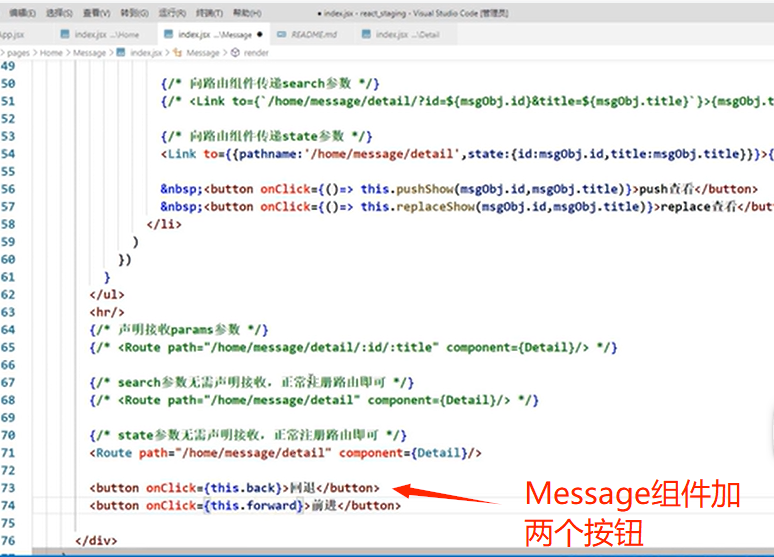Click the method cube icon before render
Viewport: 774px width, 557px height.
coord(235,52)
